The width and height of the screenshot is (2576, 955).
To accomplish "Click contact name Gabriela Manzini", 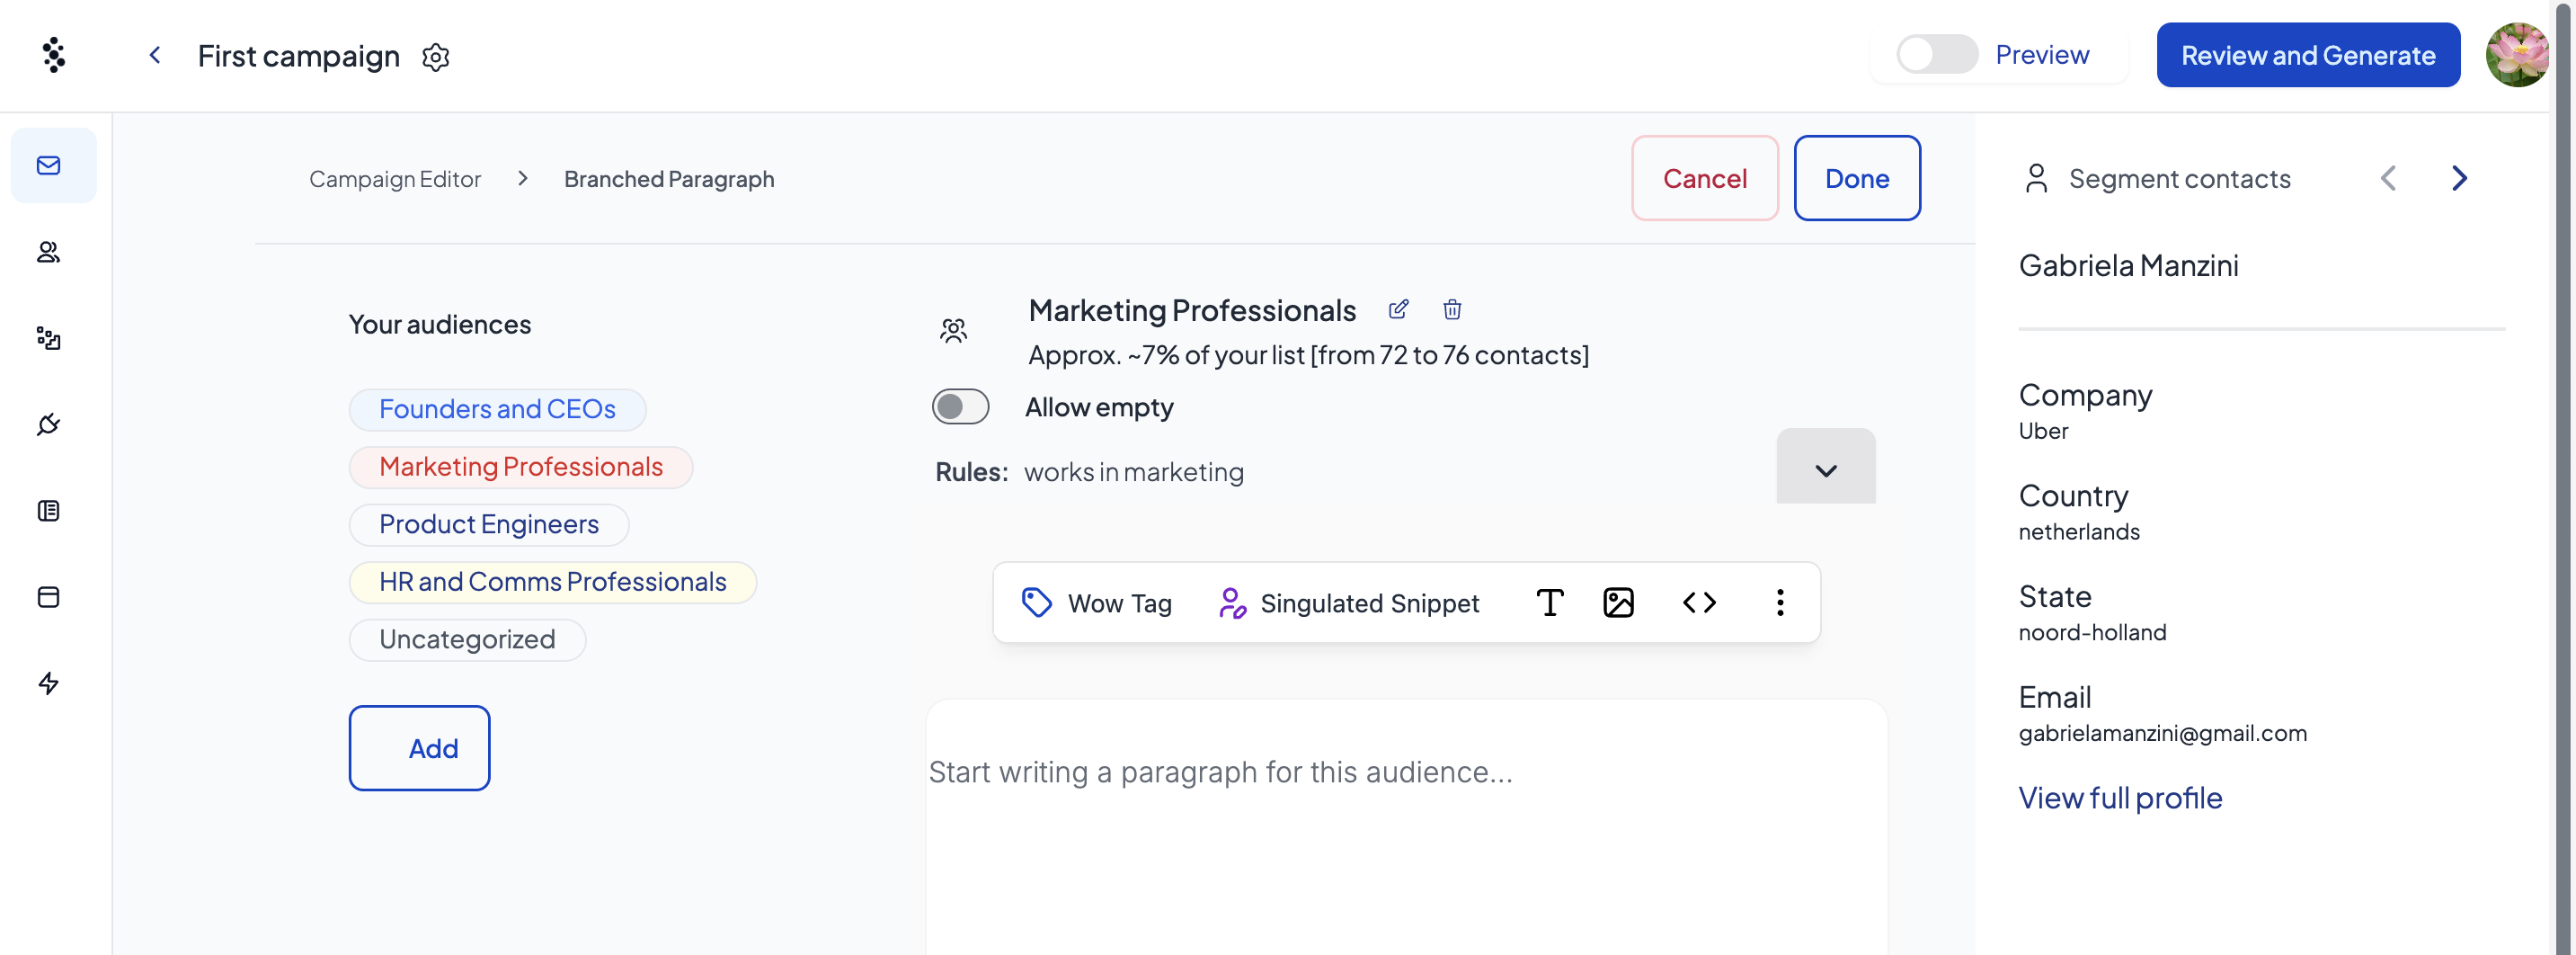I will 2128,265.
